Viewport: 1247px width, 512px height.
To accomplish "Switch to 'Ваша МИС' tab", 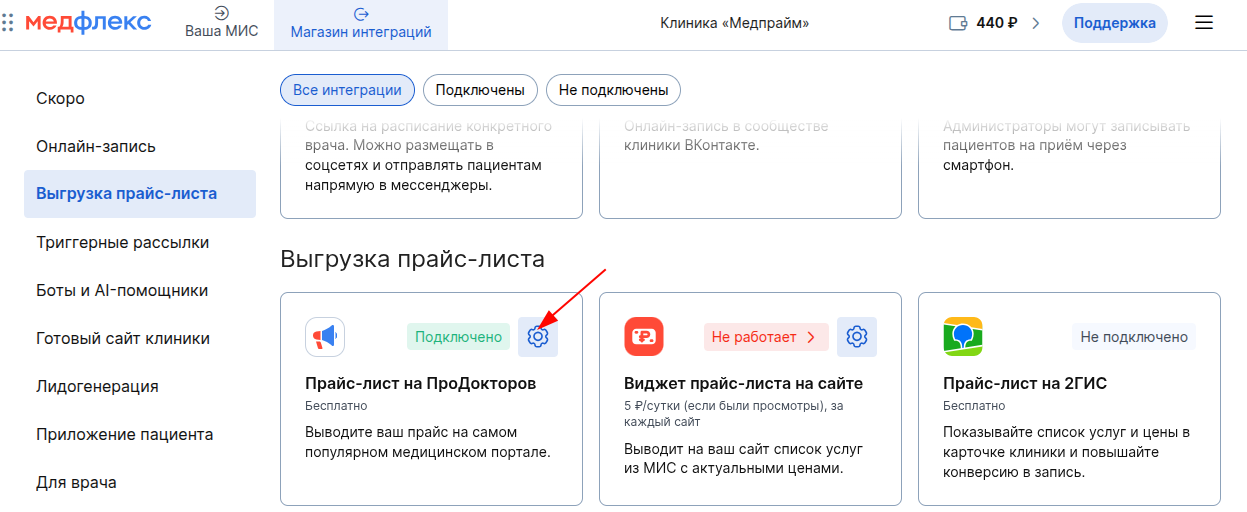I will [221, 24].
